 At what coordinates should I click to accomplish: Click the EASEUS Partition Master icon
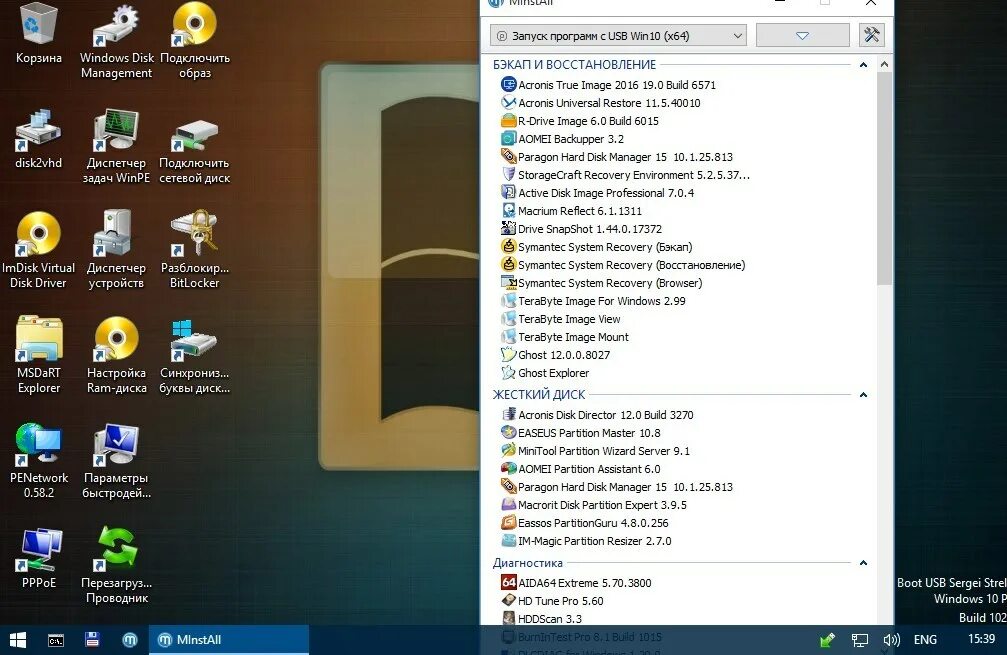[509, 432]
